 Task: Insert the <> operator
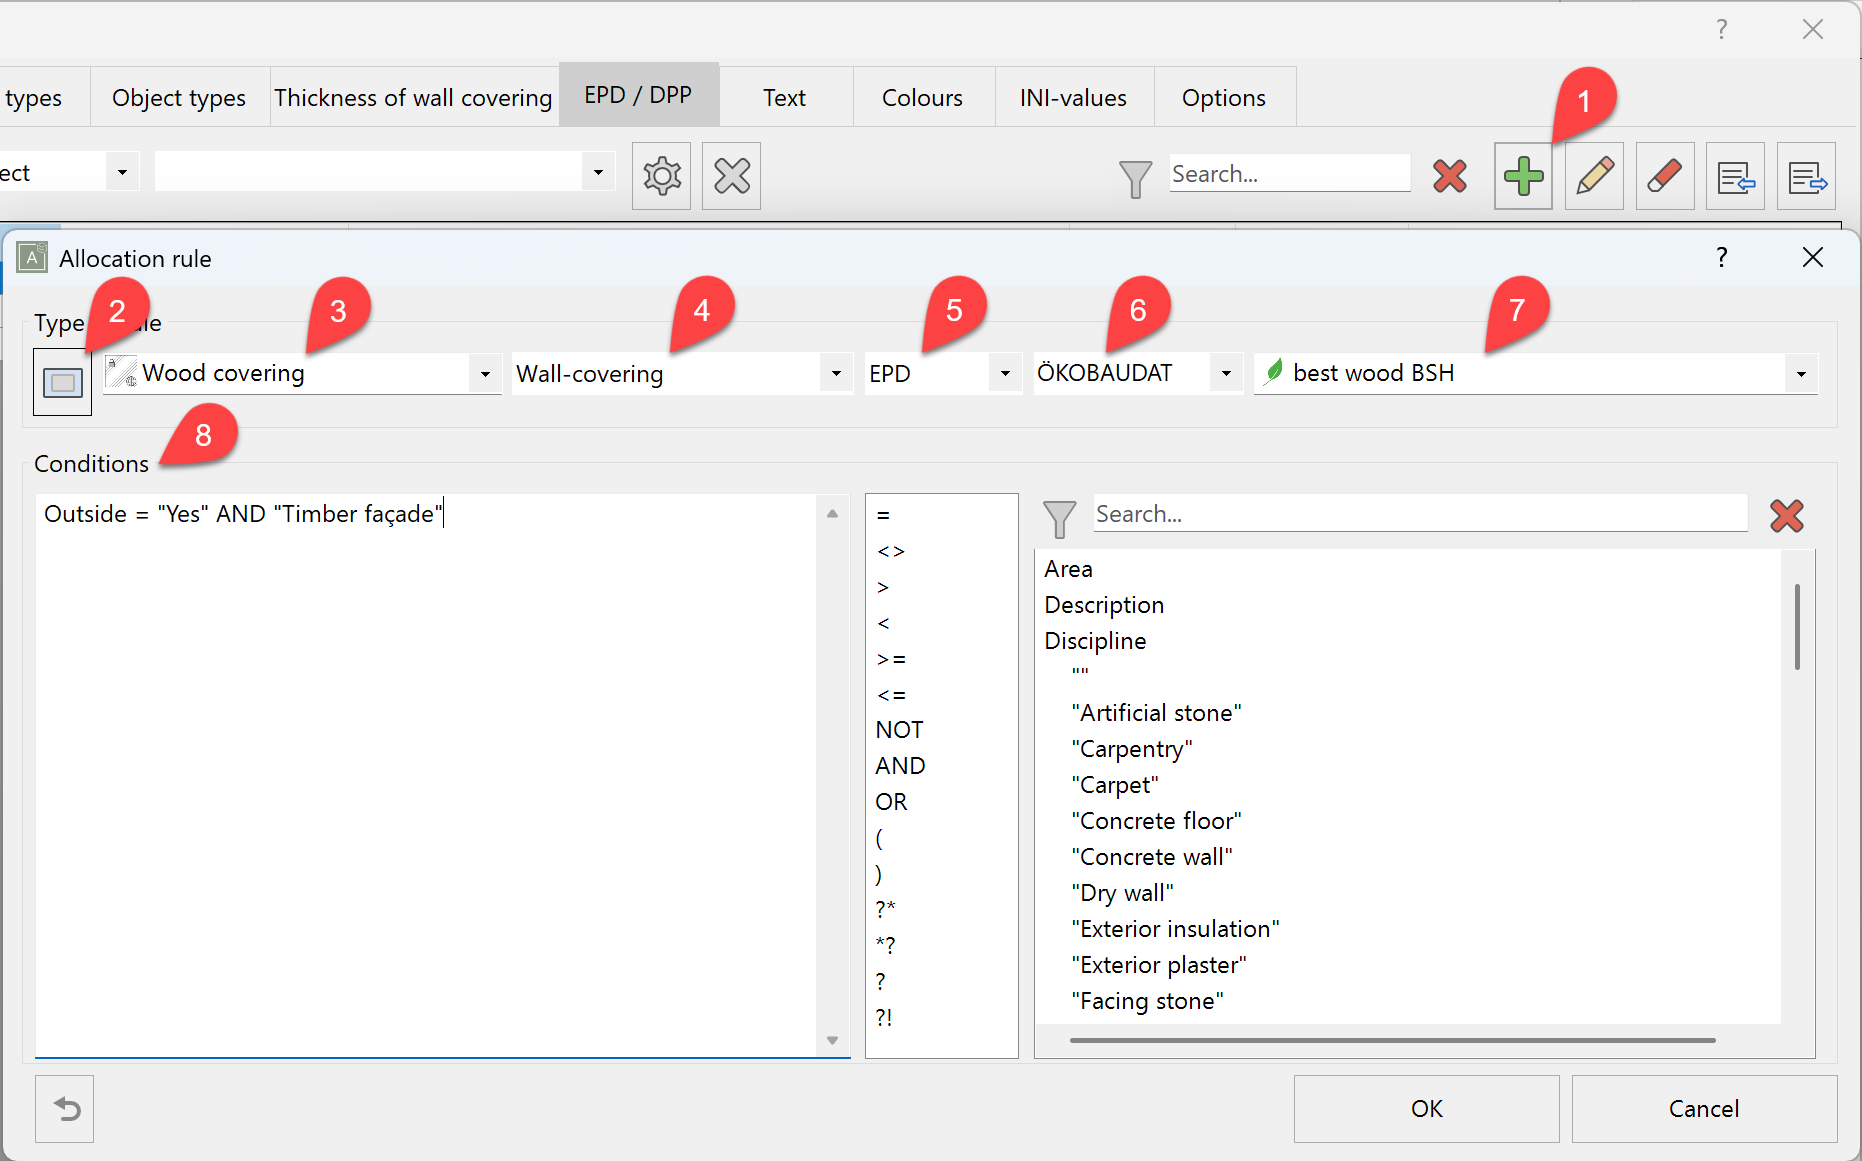coord(891,551)
